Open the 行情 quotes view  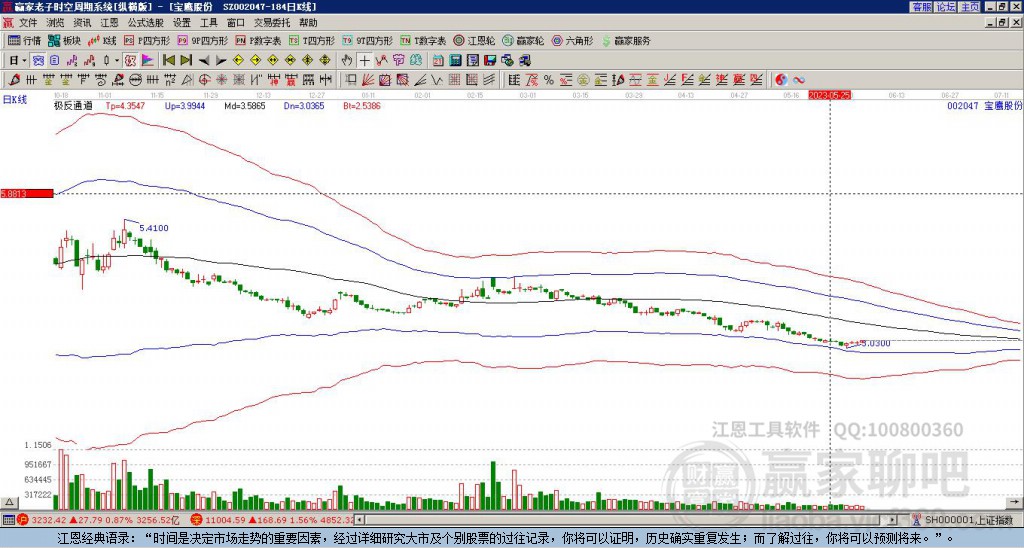coord(24,40)
